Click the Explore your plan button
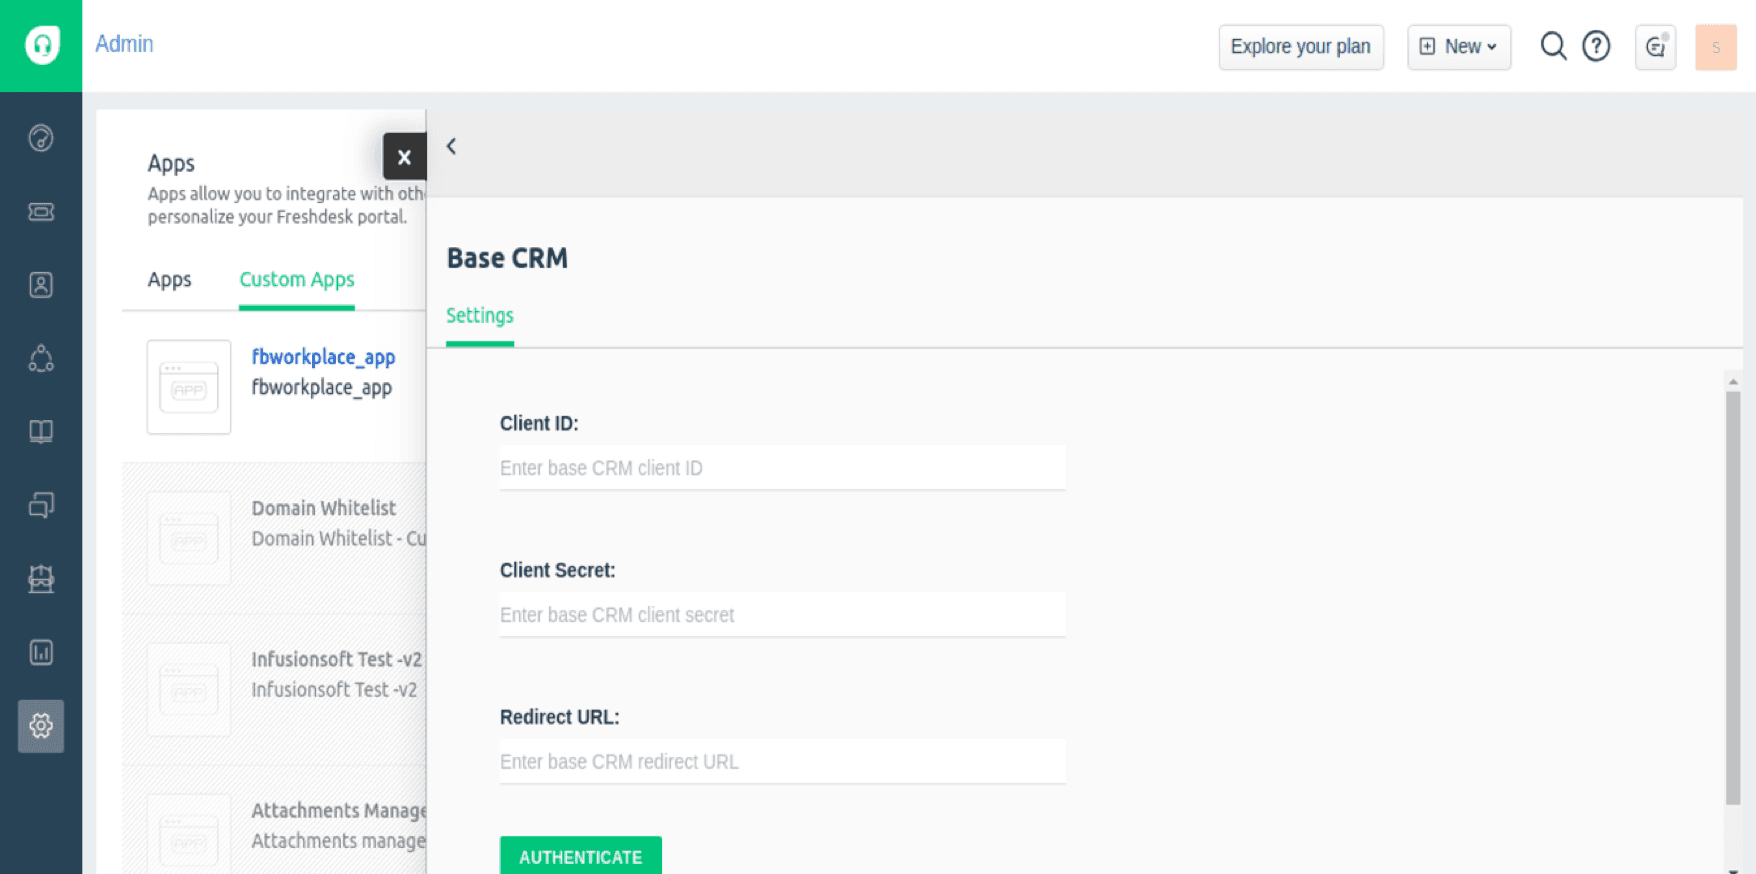Viewport: 1756px width, 874px height. 1300,47
